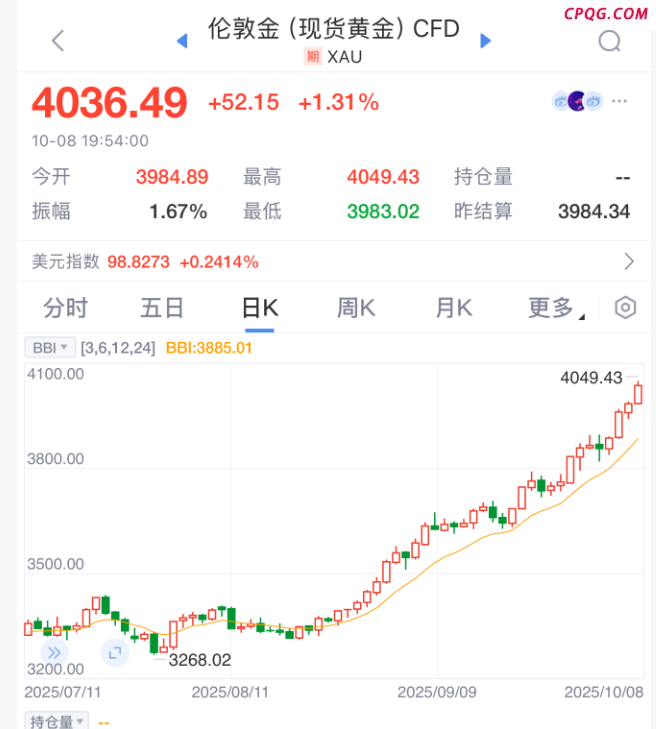656x729 pixels.
Task: Click the three-dot more options icon
Action: tap(621, 101)
